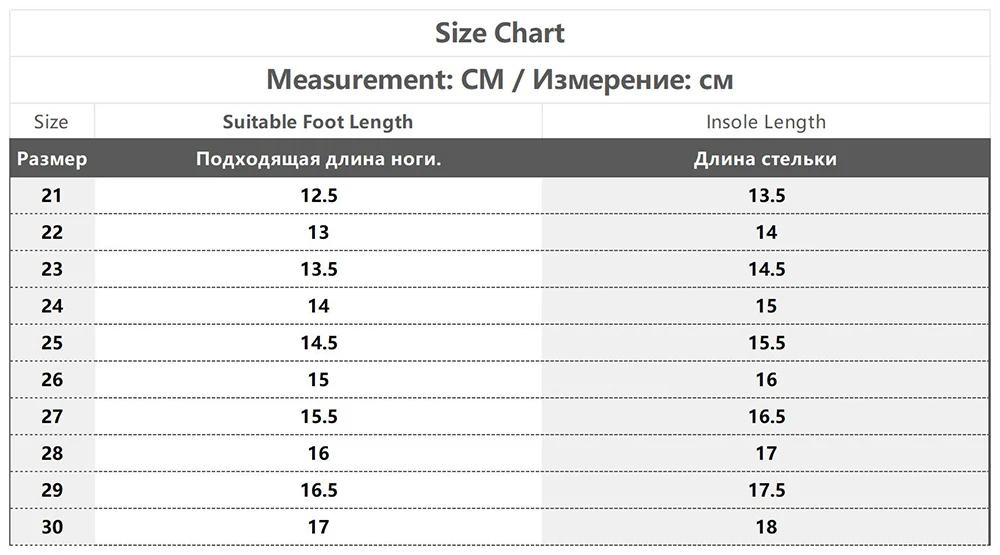
Task: Select size 30 row label
Action: [x=52, y=527]
